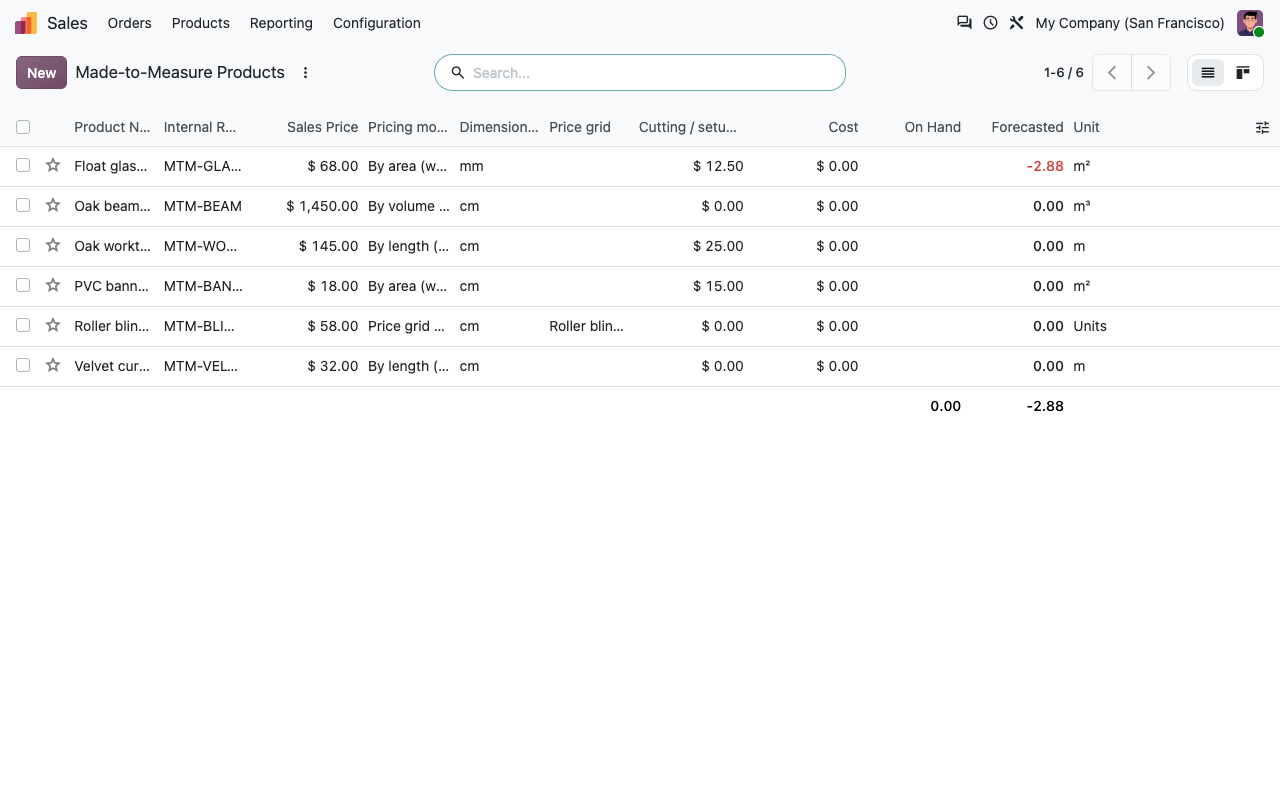This screenshot has width=1280, height=800.
Task: Star the Velvet curtain product as favorite
Action: 53,365
